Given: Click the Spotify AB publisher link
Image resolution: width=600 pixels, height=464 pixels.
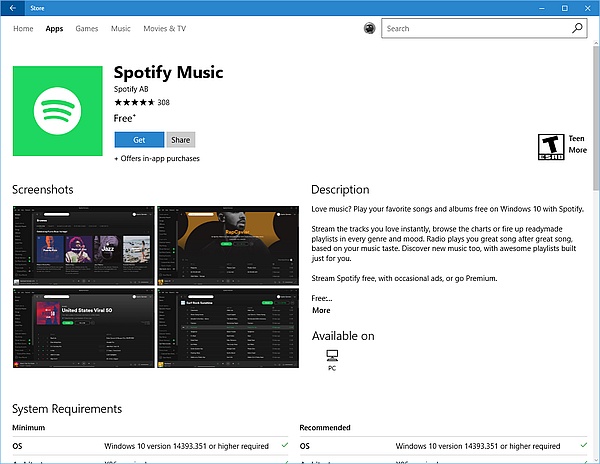Looking at the screenshot, I should (131, 89).
